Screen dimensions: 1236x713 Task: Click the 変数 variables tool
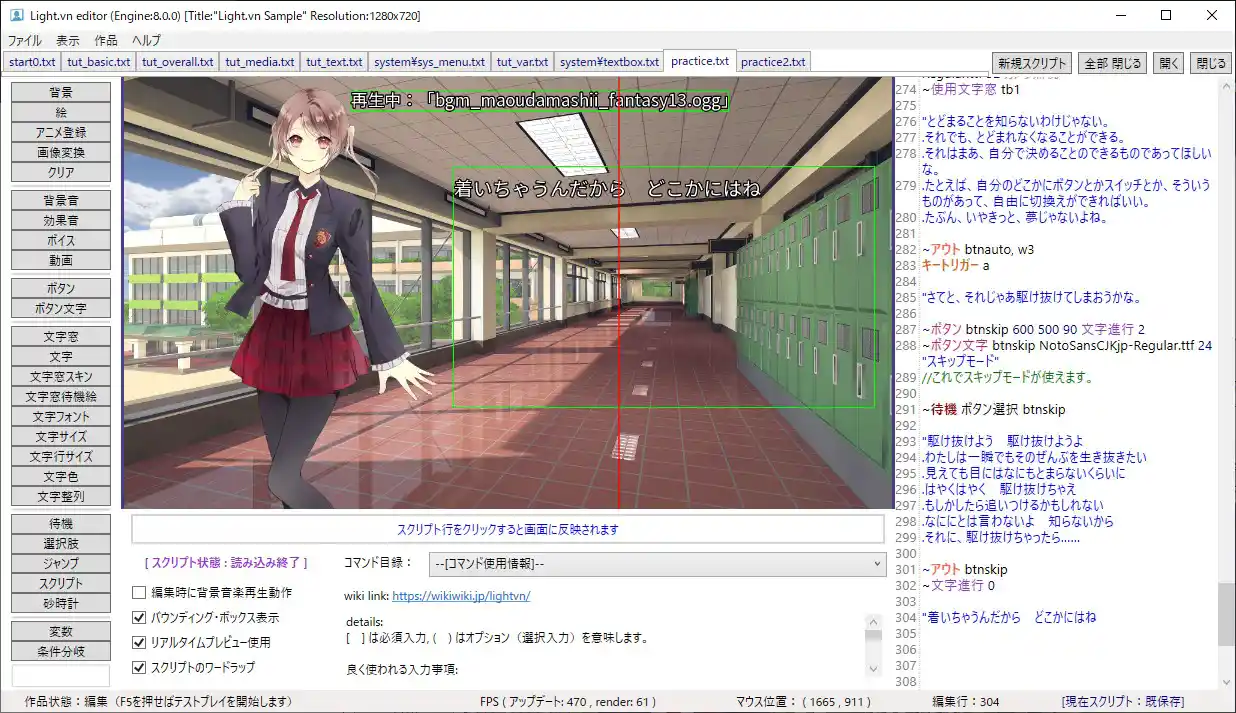[59, 631]
